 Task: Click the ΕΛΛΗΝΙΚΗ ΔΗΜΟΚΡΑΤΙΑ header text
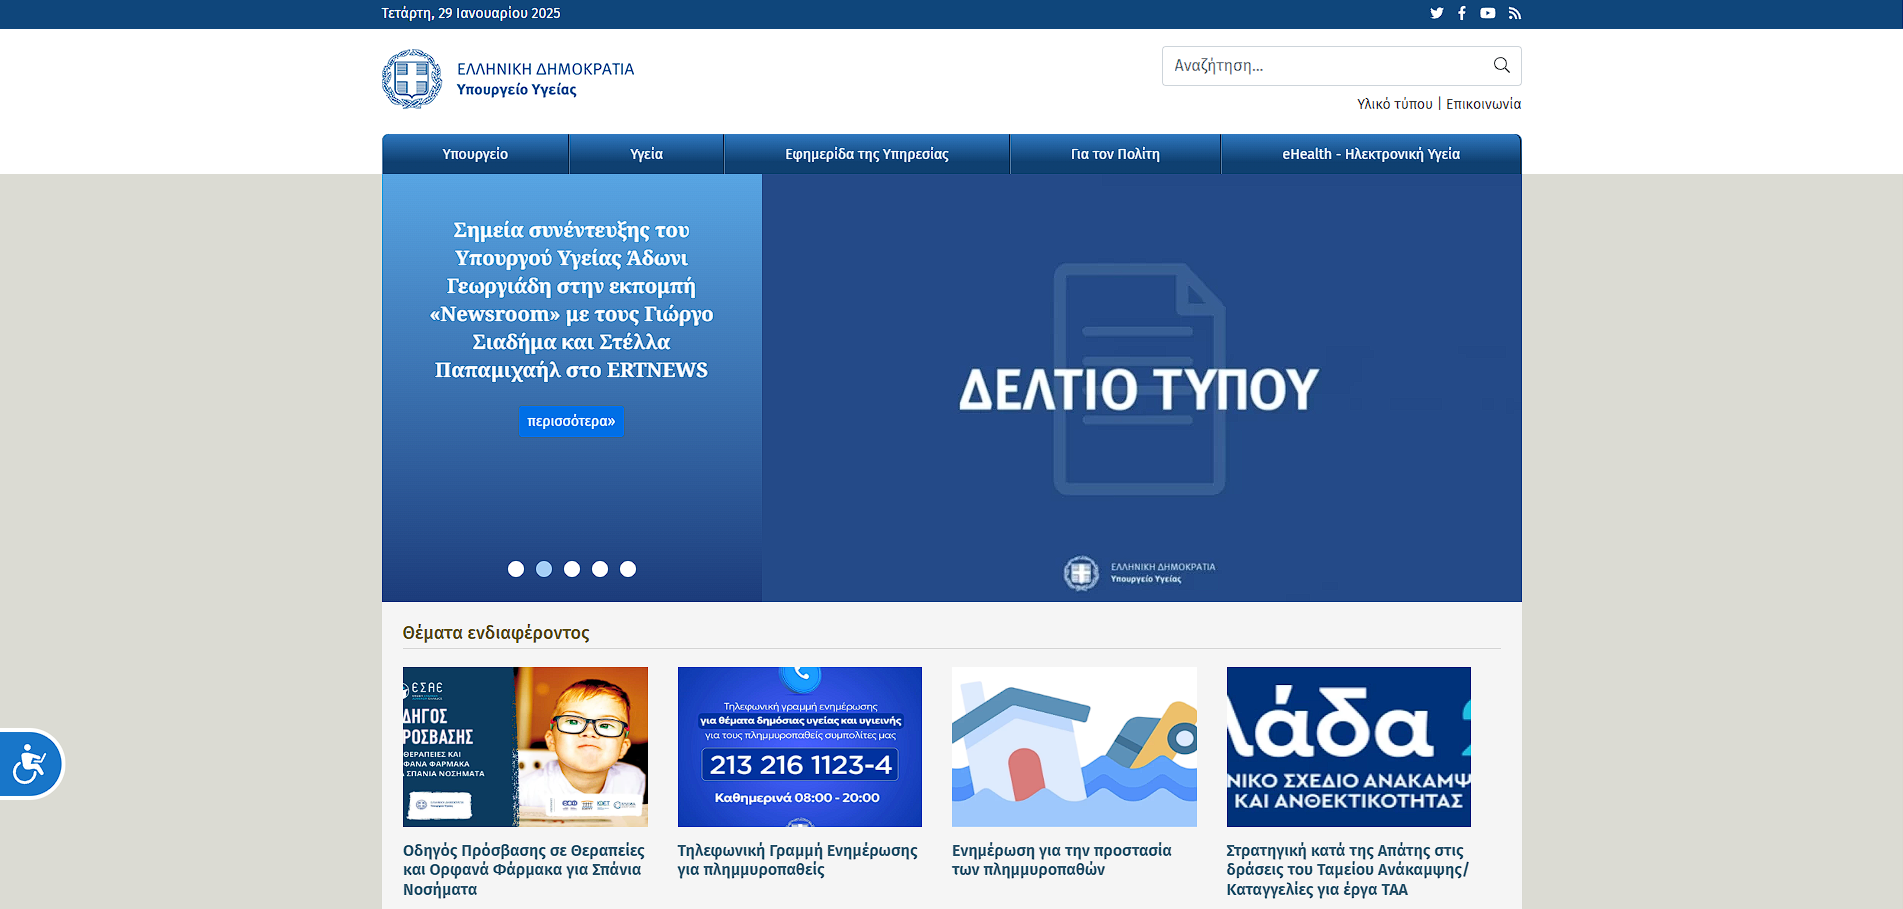pyautogui.click(x=546, y=69)
